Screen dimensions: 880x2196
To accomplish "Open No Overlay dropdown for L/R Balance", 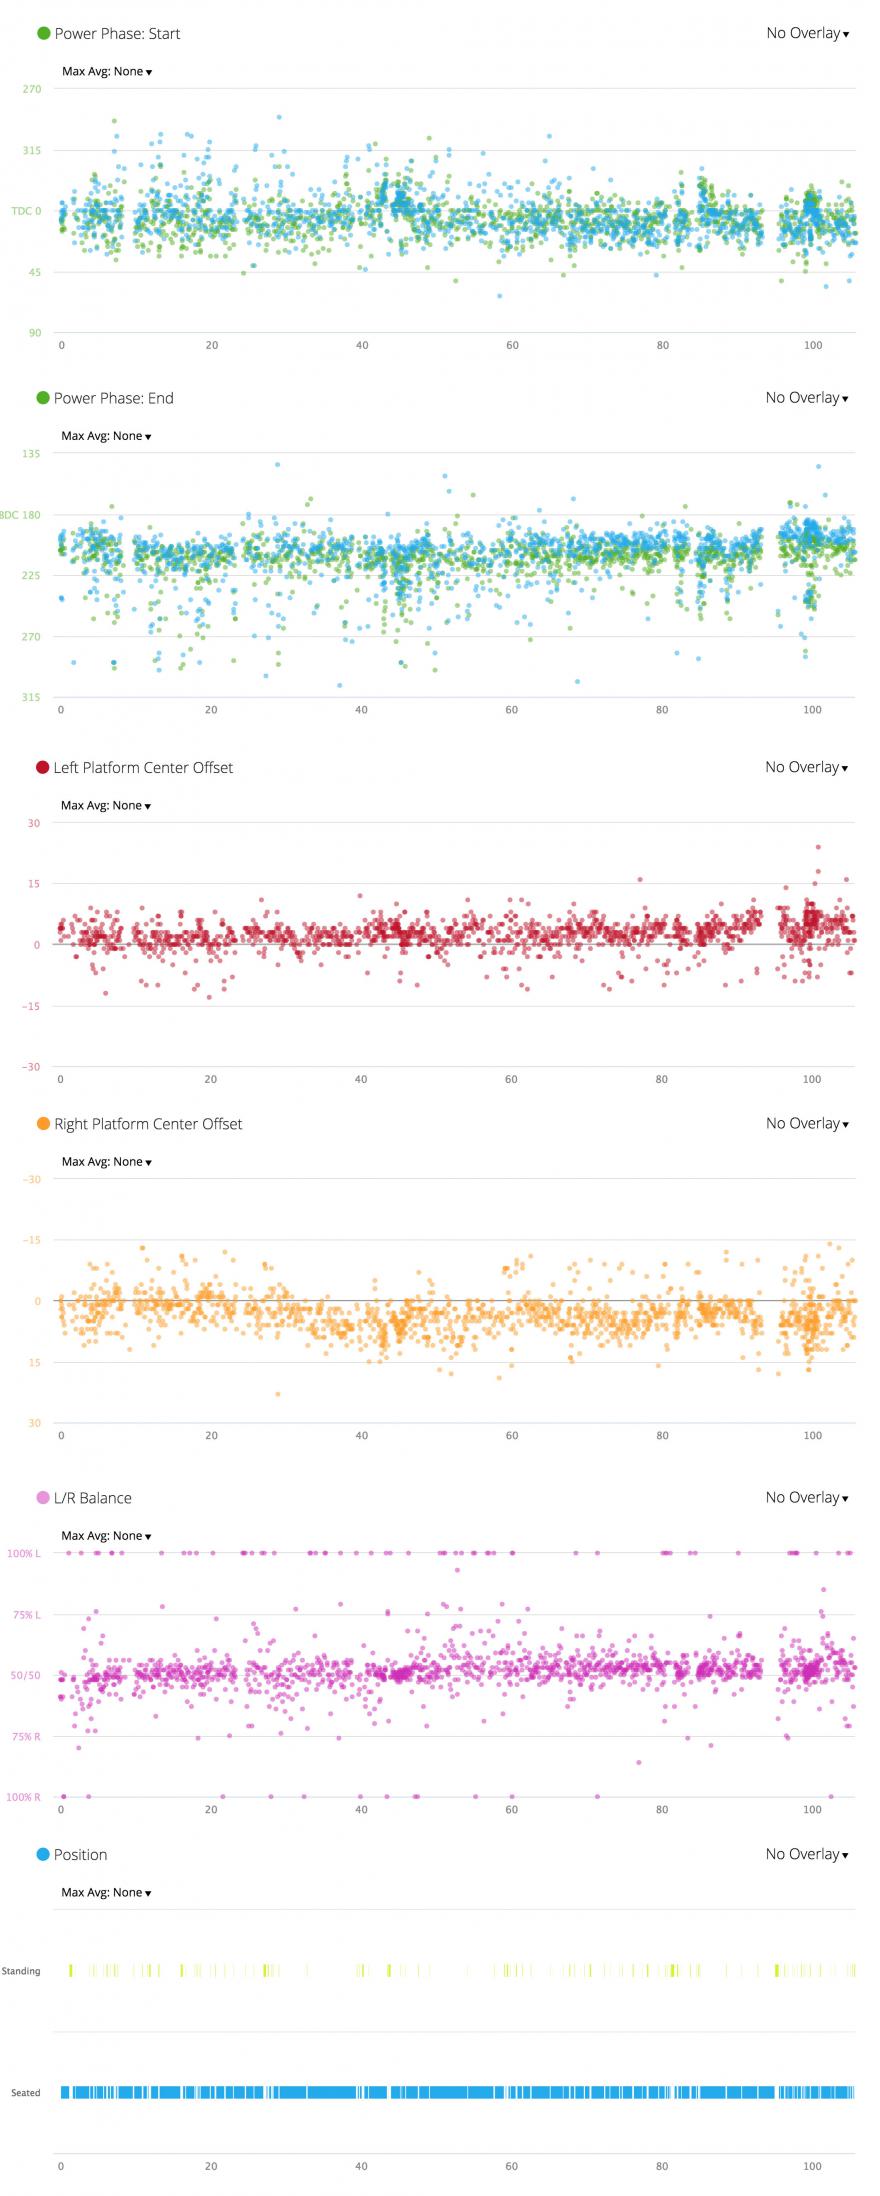I will (807, 1498).
